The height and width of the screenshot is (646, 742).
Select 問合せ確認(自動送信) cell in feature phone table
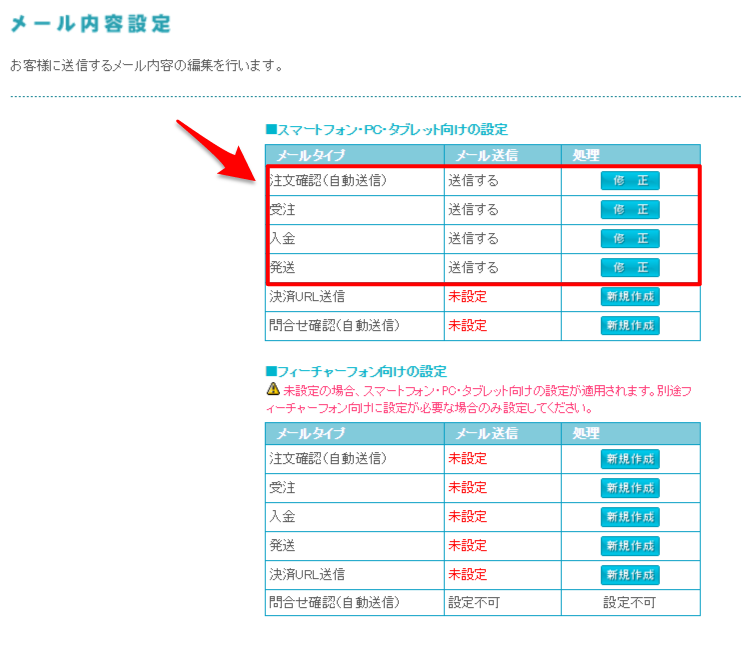click(355, 602)
